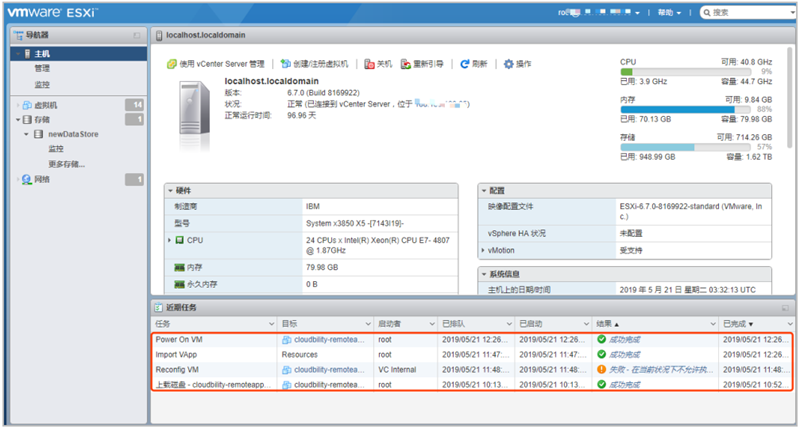The image size is (800, 429).
Task: Open the Actions (操作) gear menu
Action: pyautogui.click(x=508, y=64)
